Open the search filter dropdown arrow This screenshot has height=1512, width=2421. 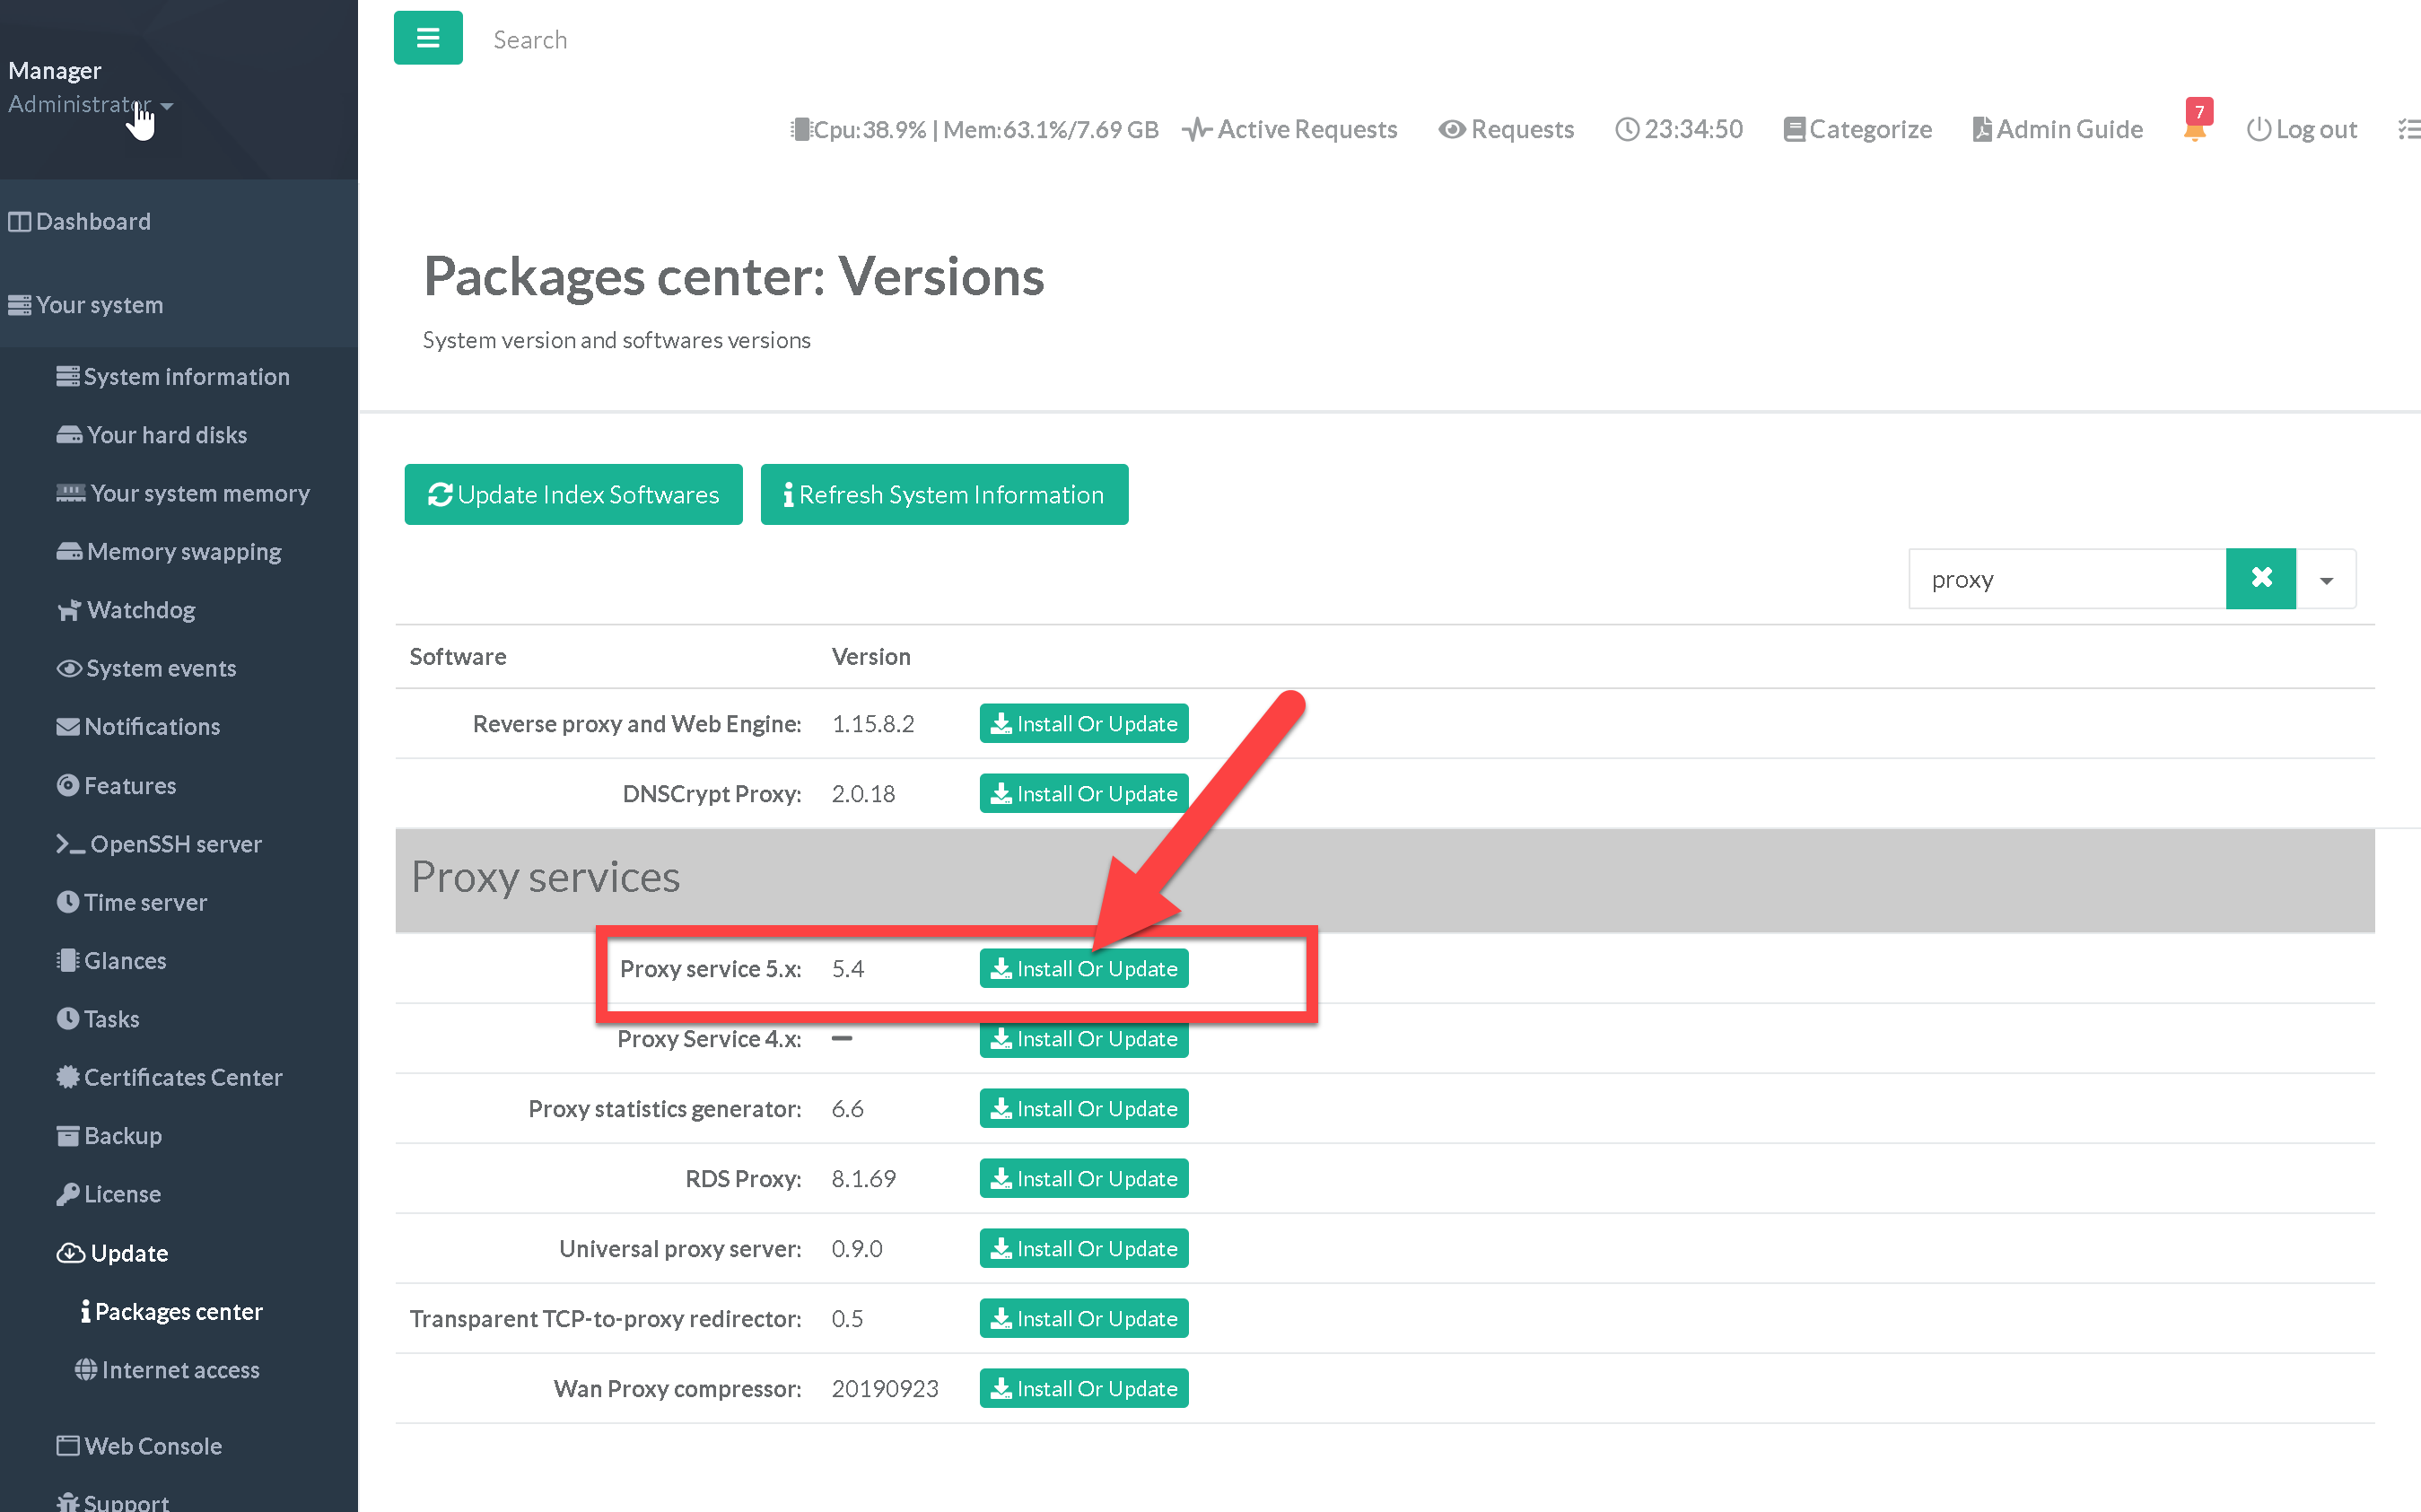[x=2326, y=580]
